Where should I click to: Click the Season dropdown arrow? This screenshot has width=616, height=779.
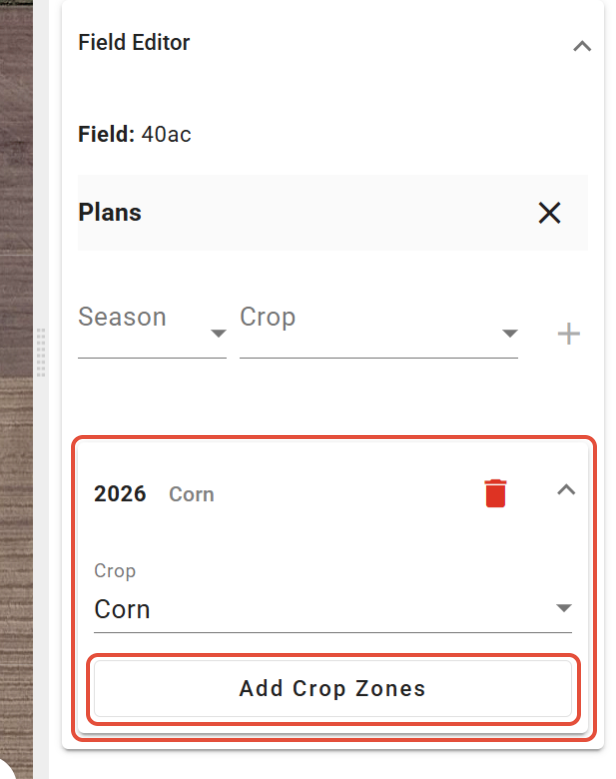(218, 334)
